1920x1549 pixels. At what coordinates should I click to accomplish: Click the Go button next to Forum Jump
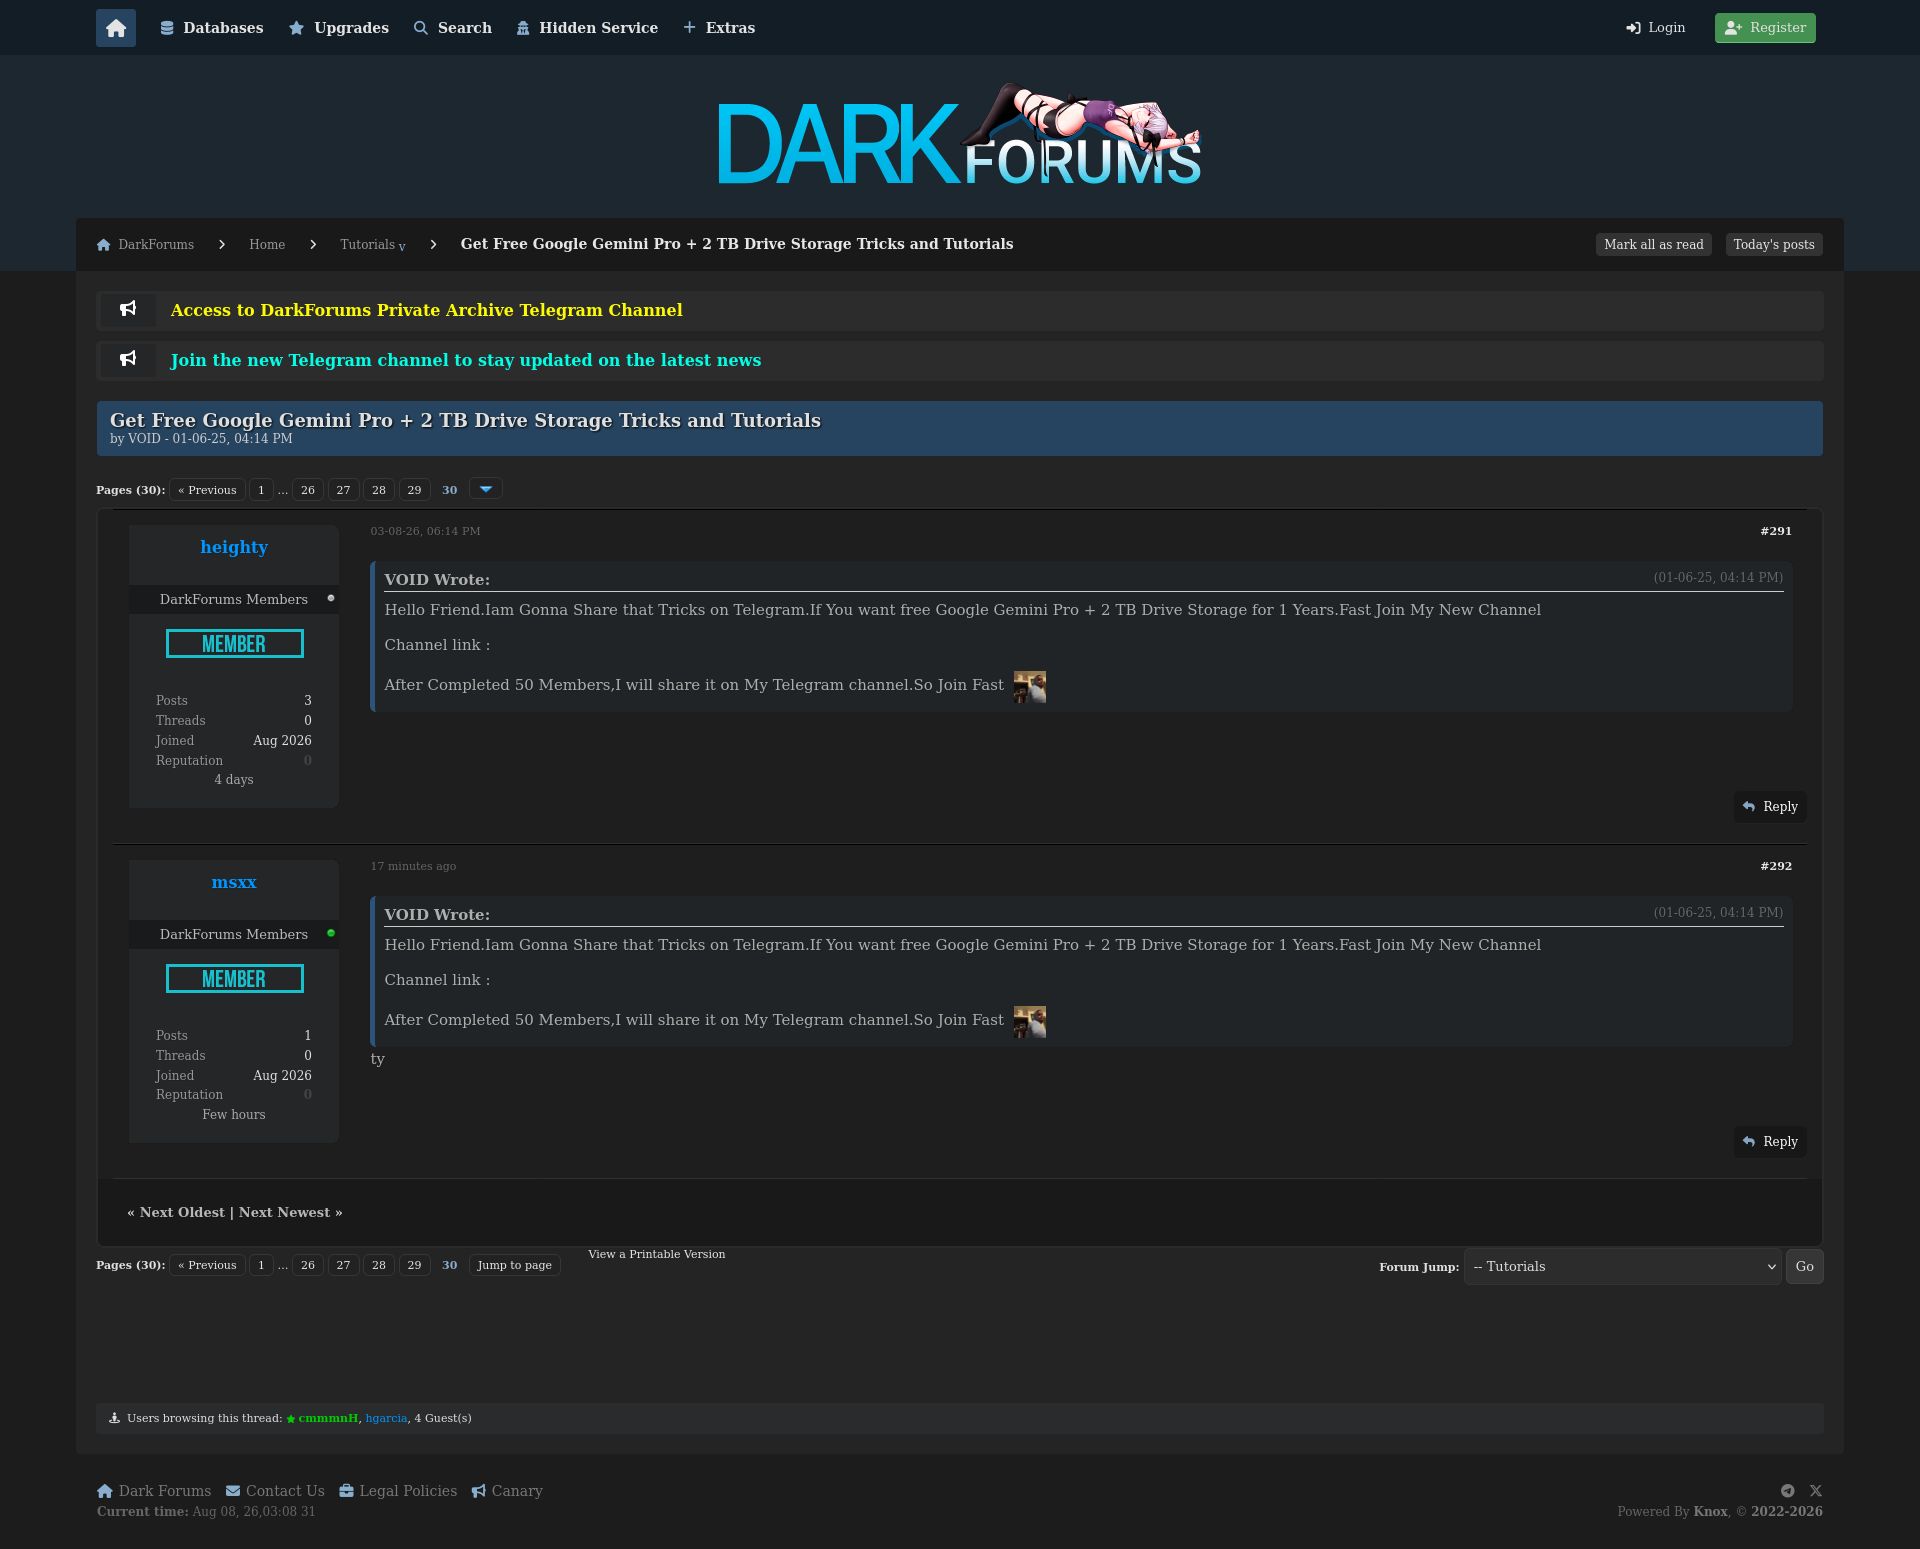(x=1804, y=1267)
